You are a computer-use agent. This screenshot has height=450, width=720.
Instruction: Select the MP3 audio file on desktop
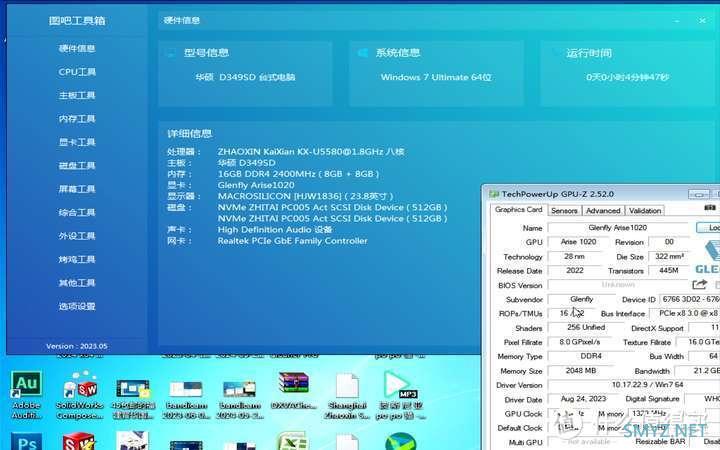(400, 395)
